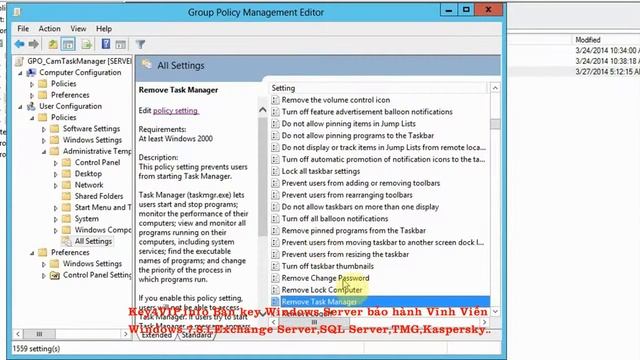Screen dimensions: 640x360
Task: Click the description pane scroll up arrow
Action: [x=262, y=110]
